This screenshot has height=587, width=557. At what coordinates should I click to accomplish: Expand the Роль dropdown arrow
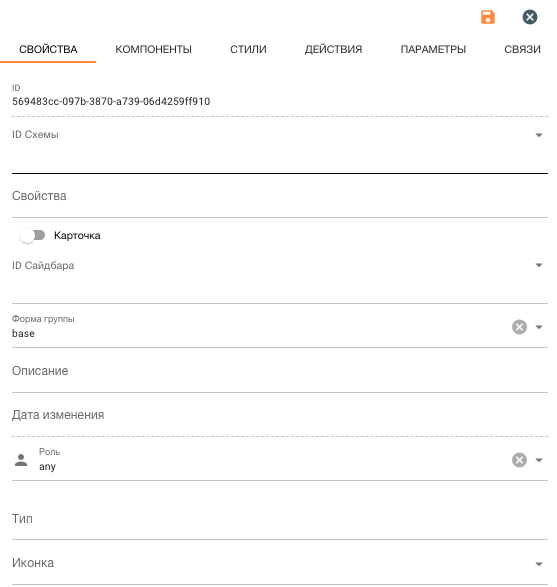click(539, 460)
